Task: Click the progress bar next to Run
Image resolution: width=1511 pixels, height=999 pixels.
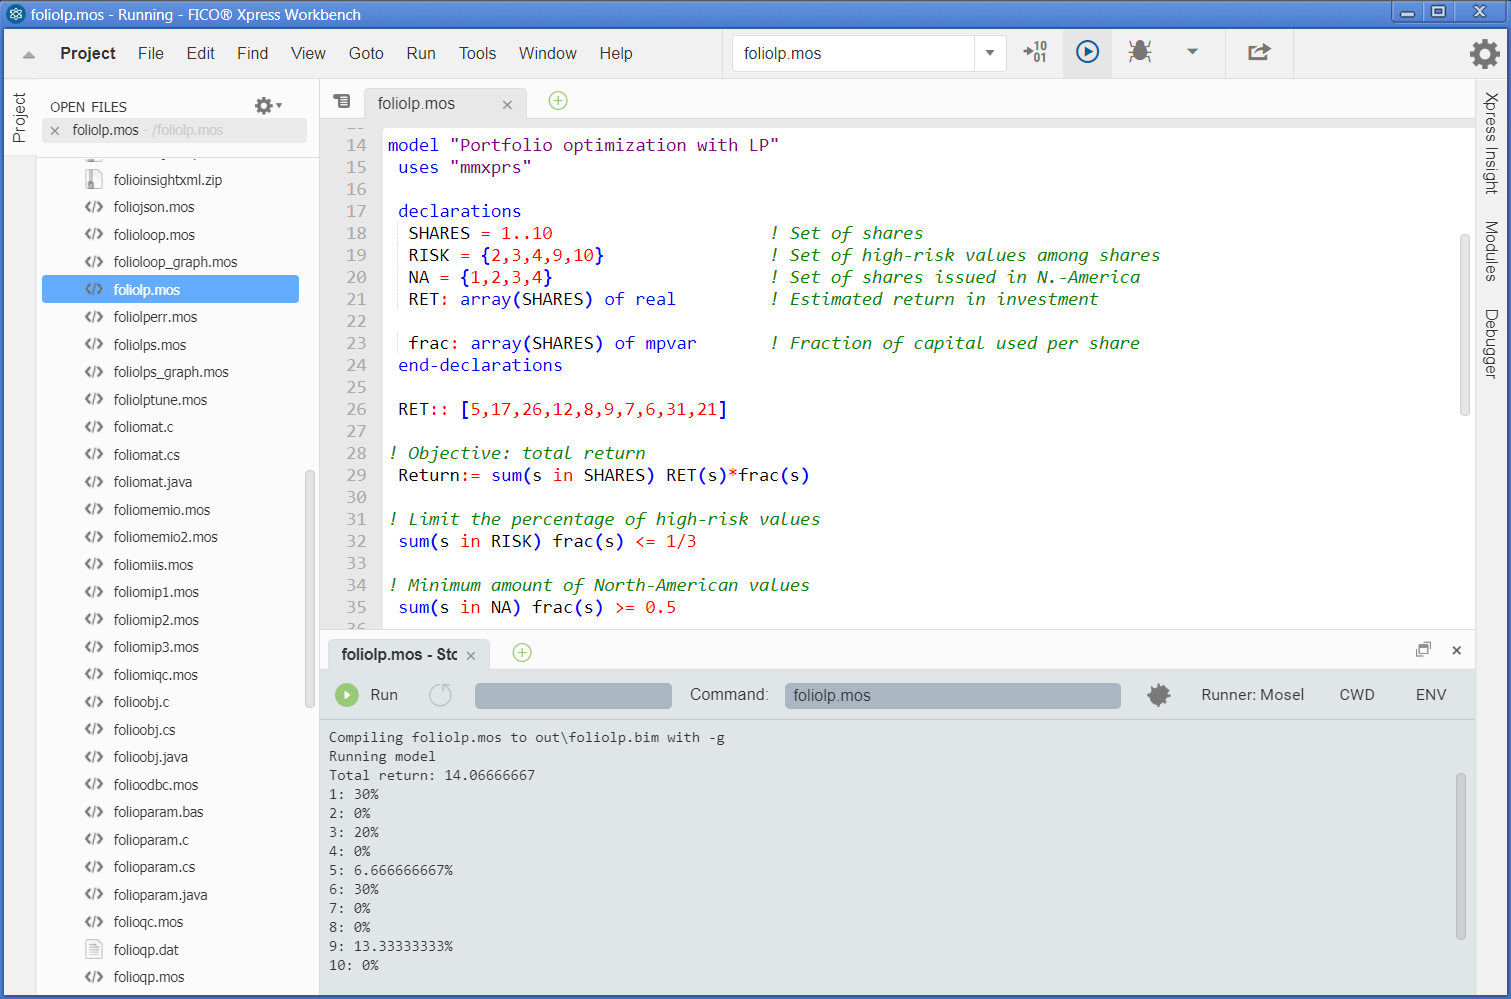Action: click(572, 694)
